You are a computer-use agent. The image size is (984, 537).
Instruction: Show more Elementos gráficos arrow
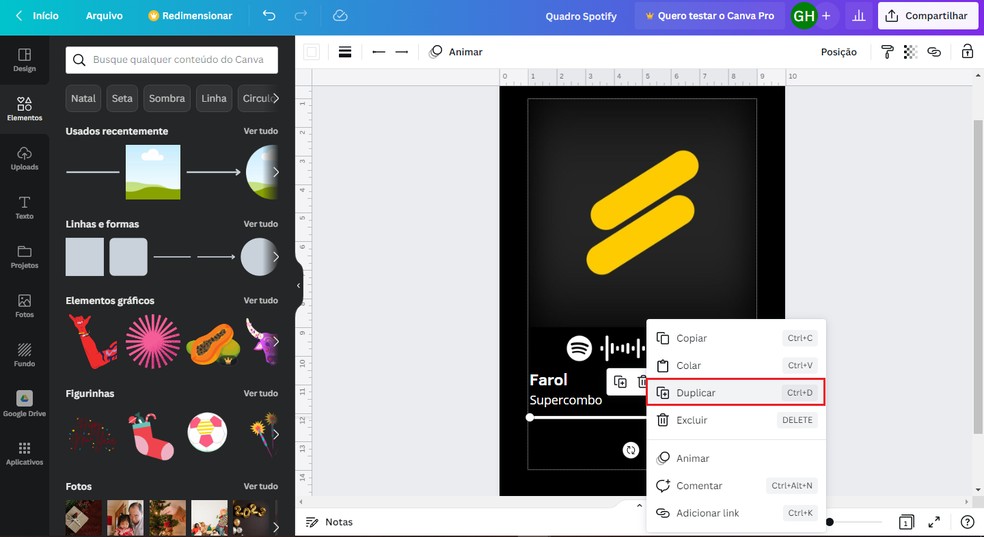point(275,341)
